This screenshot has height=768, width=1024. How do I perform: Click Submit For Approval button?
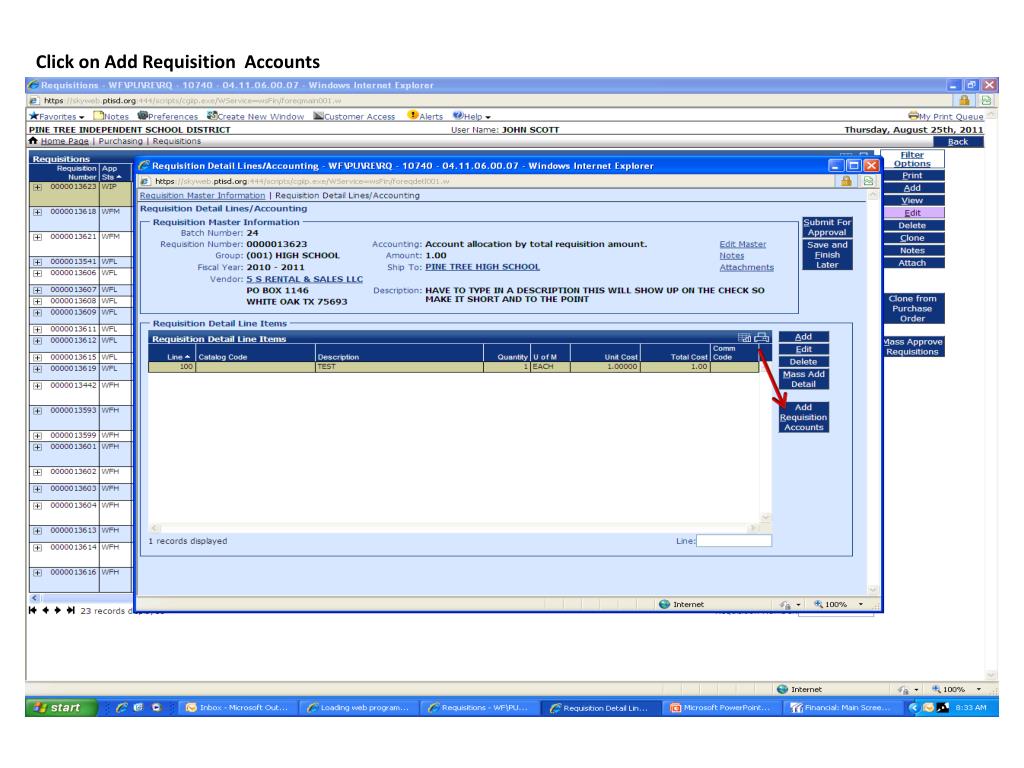(827, 227)
